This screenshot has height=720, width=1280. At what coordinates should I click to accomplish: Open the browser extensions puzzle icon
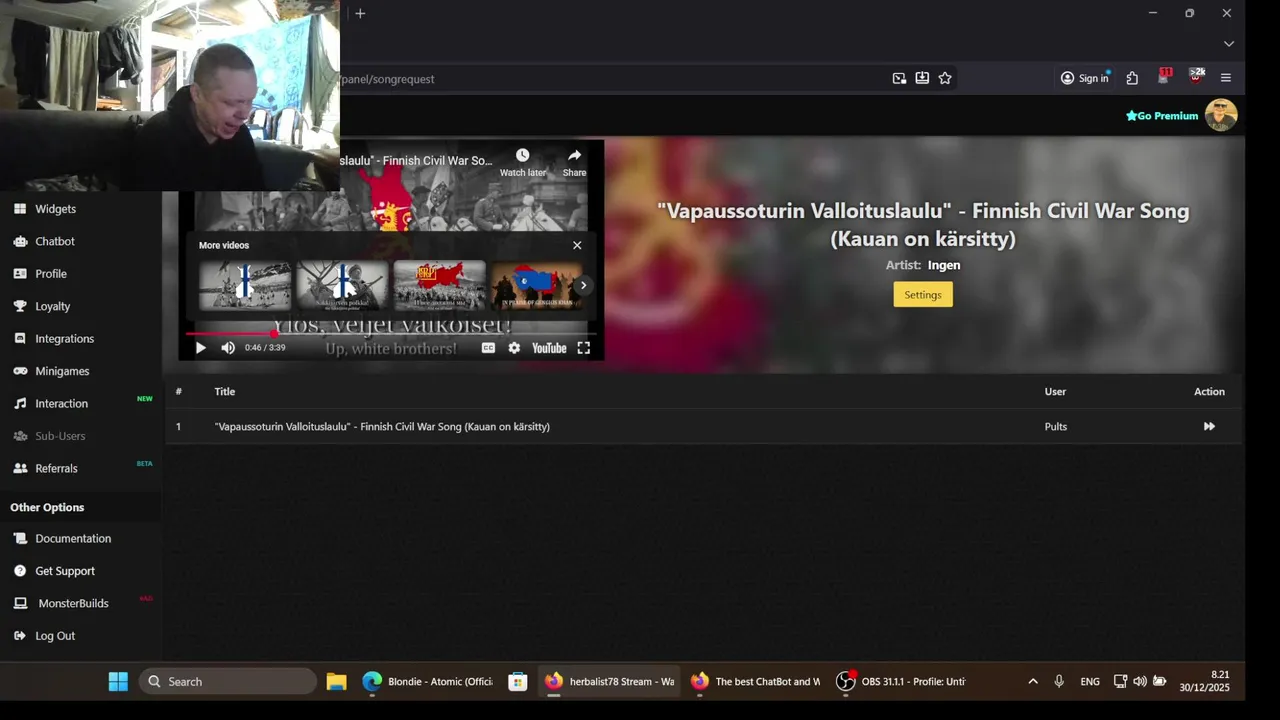[x=1132, y=78]
